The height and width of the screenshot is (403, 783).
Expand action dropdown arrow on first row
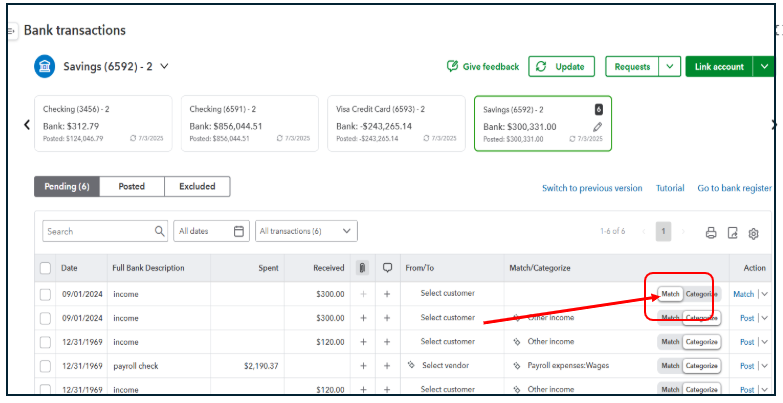[765, 294]
